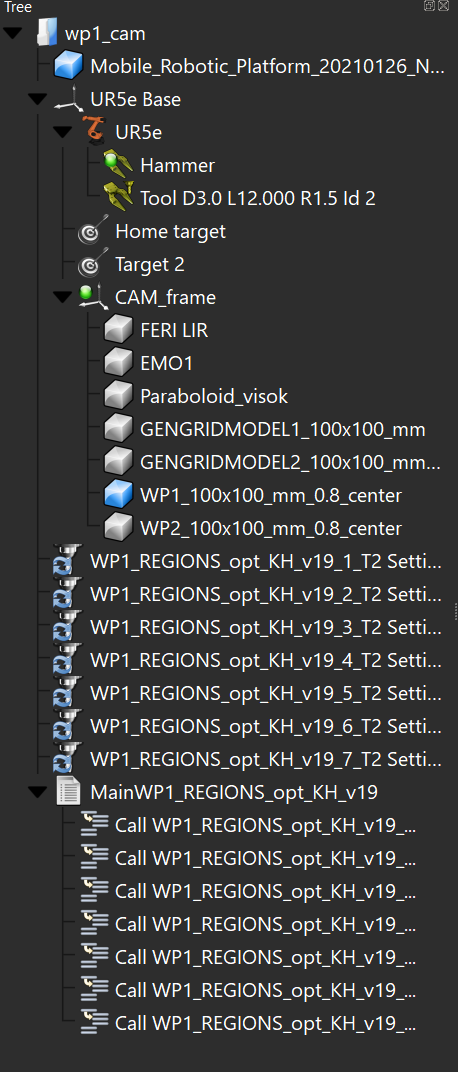Undock the Tree panel with float button
This screenshot has height=1072, width=458.
[430, 5]
